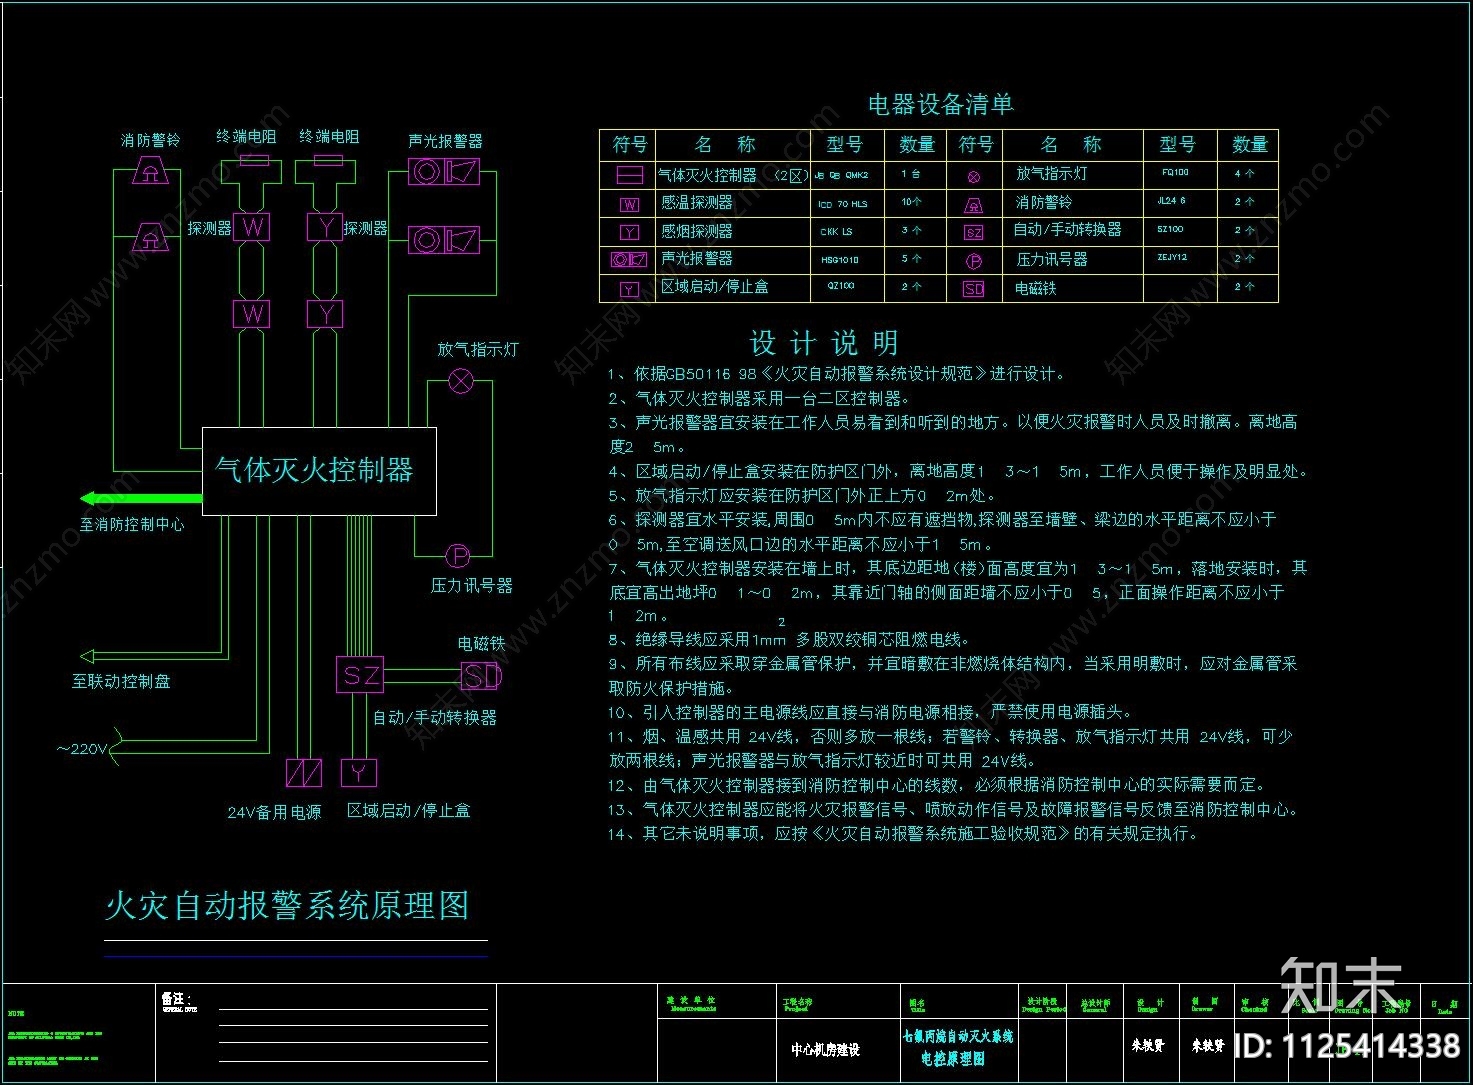
Task: Select the lower Y smoke detector symbol above the controller
Action: coord(325,314)
